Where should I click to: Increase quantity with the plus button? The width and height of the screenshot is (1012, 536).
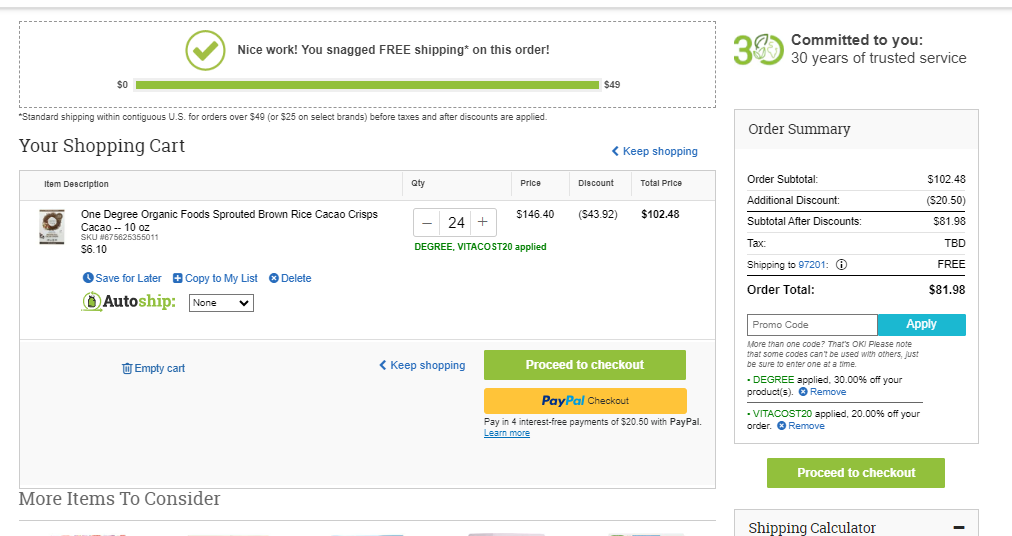(483, 223)
